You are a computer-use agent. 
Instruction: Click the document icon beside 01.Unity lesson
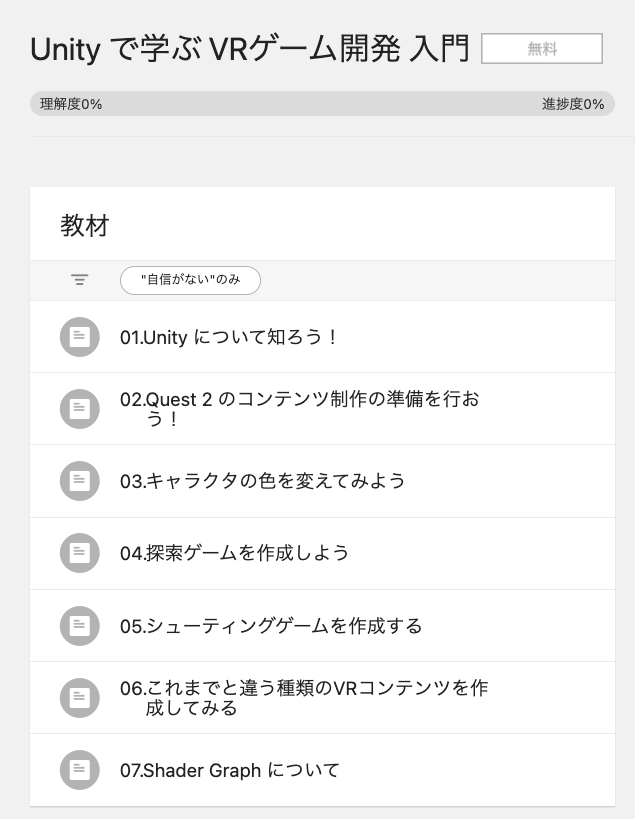coord(79,336)
